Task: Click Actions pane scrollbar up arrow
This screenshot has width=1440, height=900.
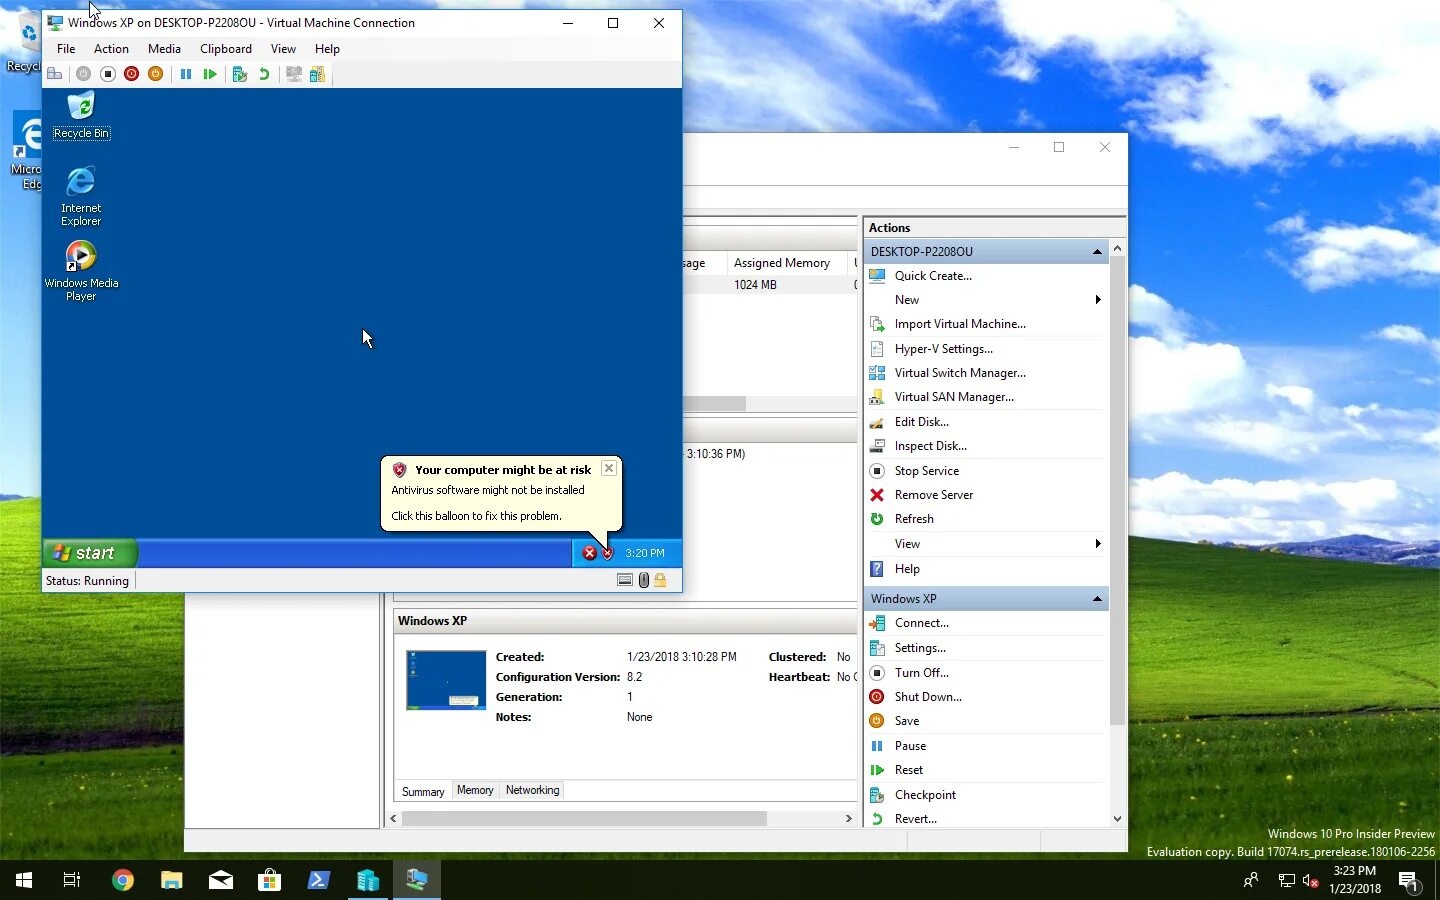Action: 1117,248
